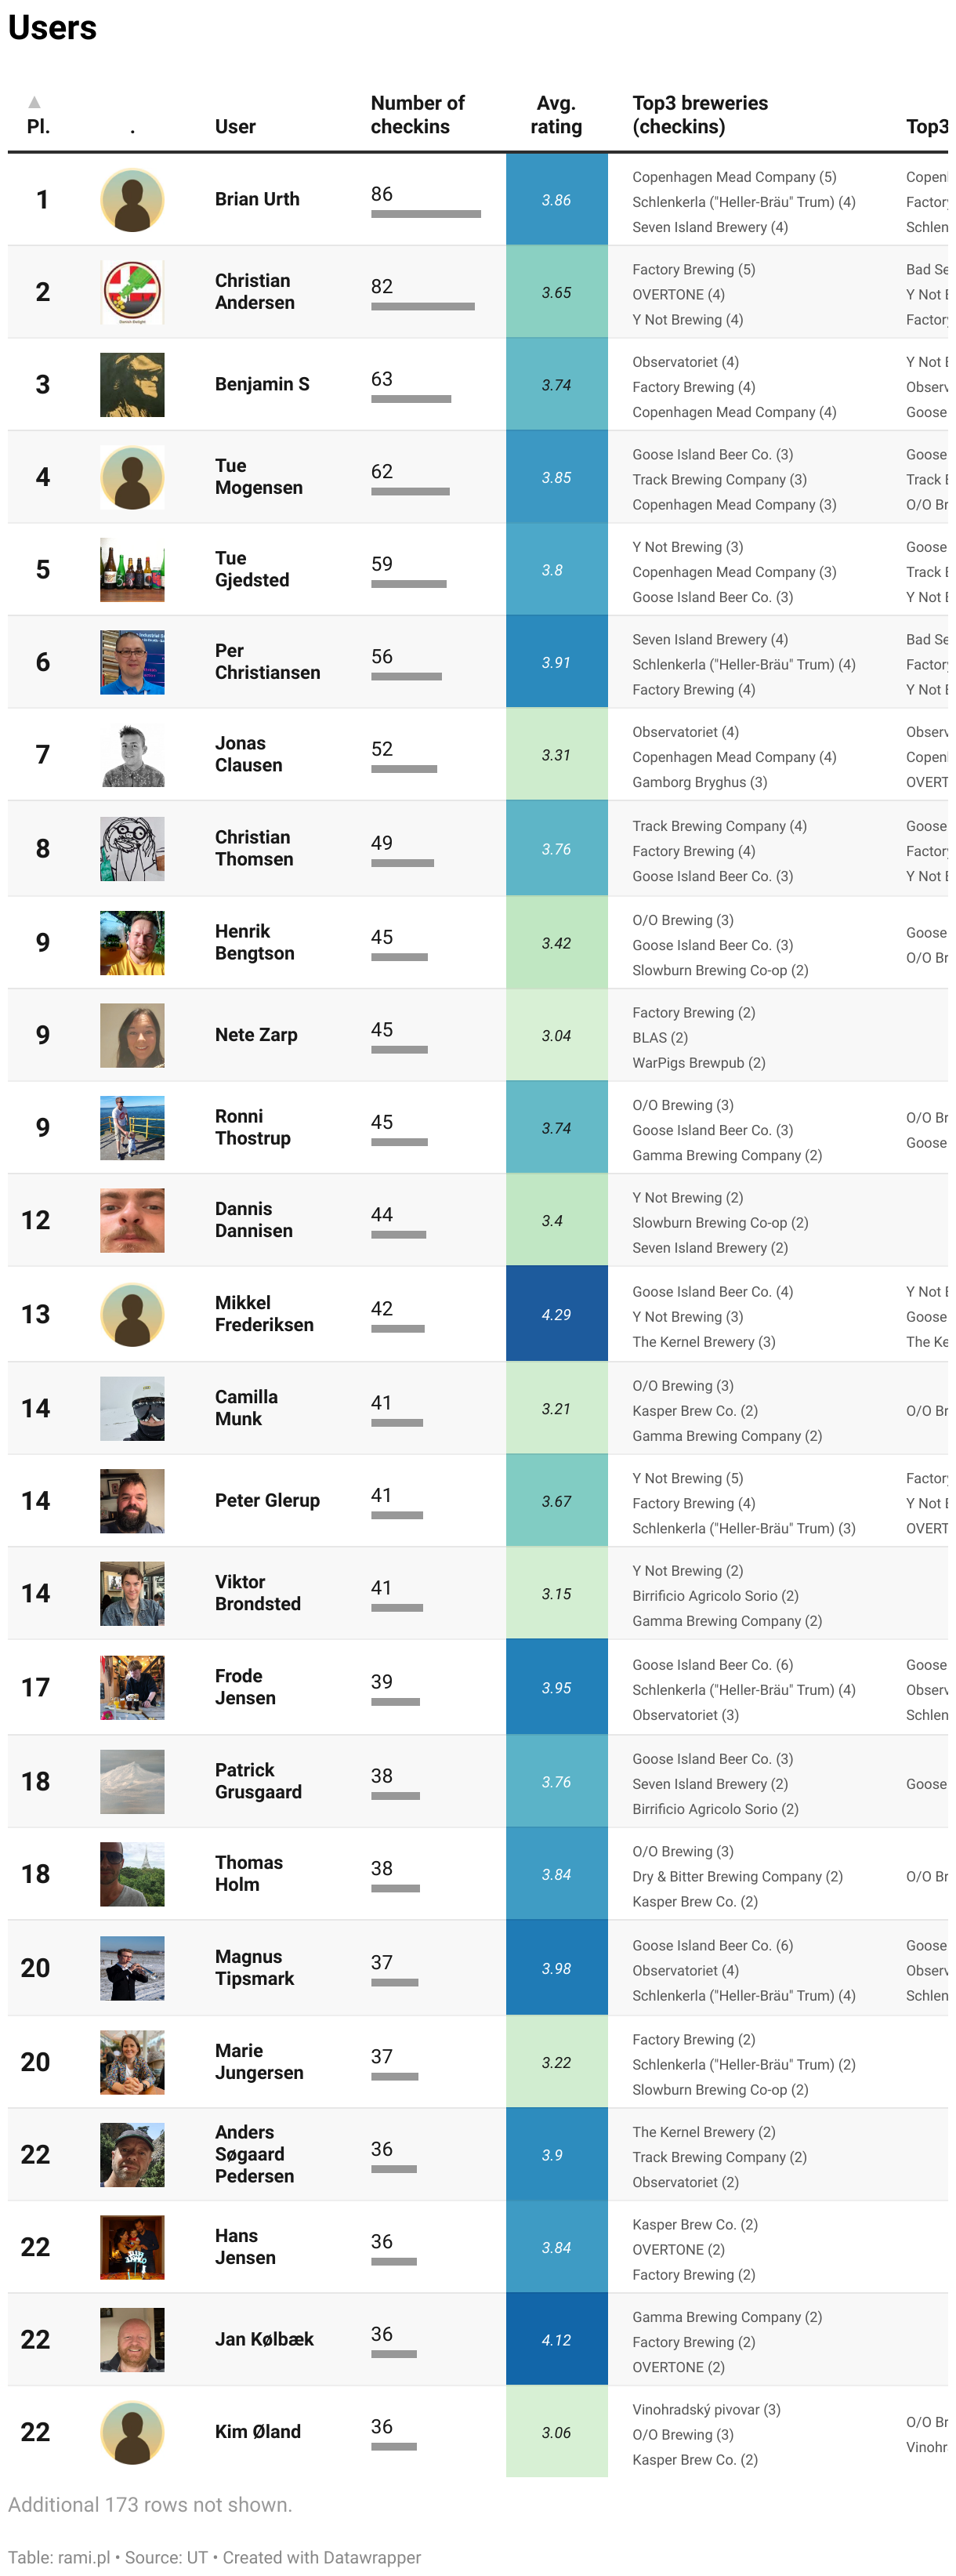Click Top3 breweries (checkins) column header
The width and height of the screenshot is (956, 2576).
coord(700,115)
